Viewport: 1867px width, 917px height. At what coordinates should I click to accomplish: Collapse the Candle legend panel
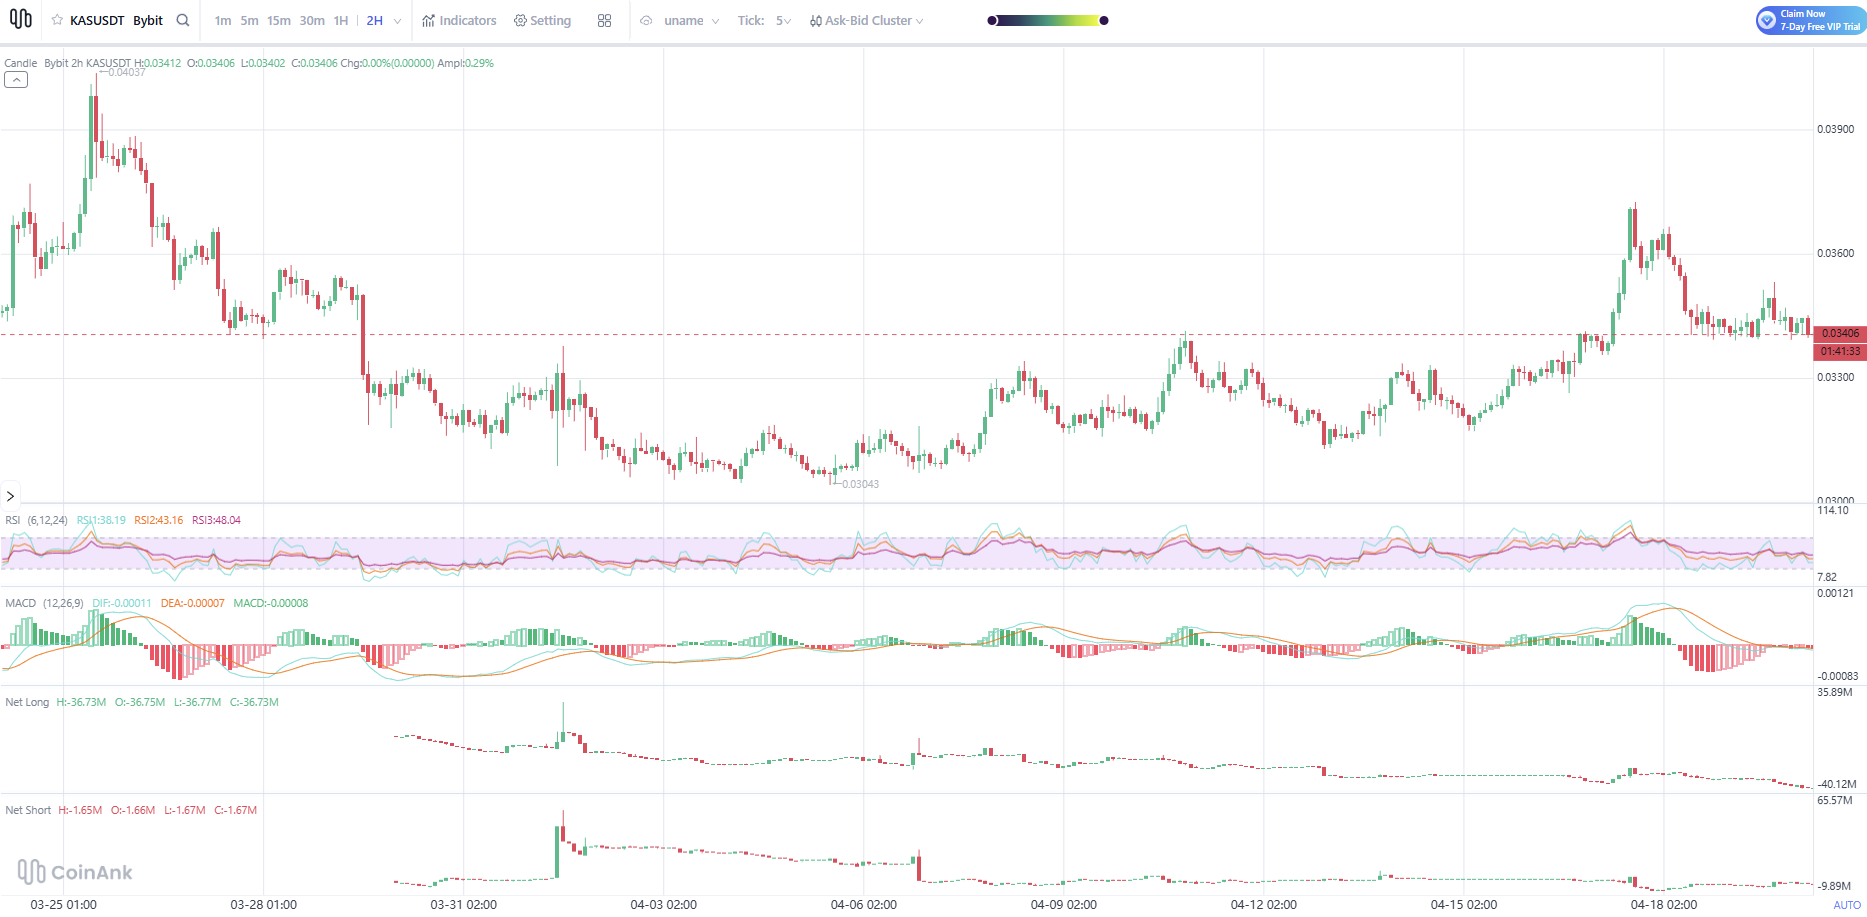click(x=16, y=80)
